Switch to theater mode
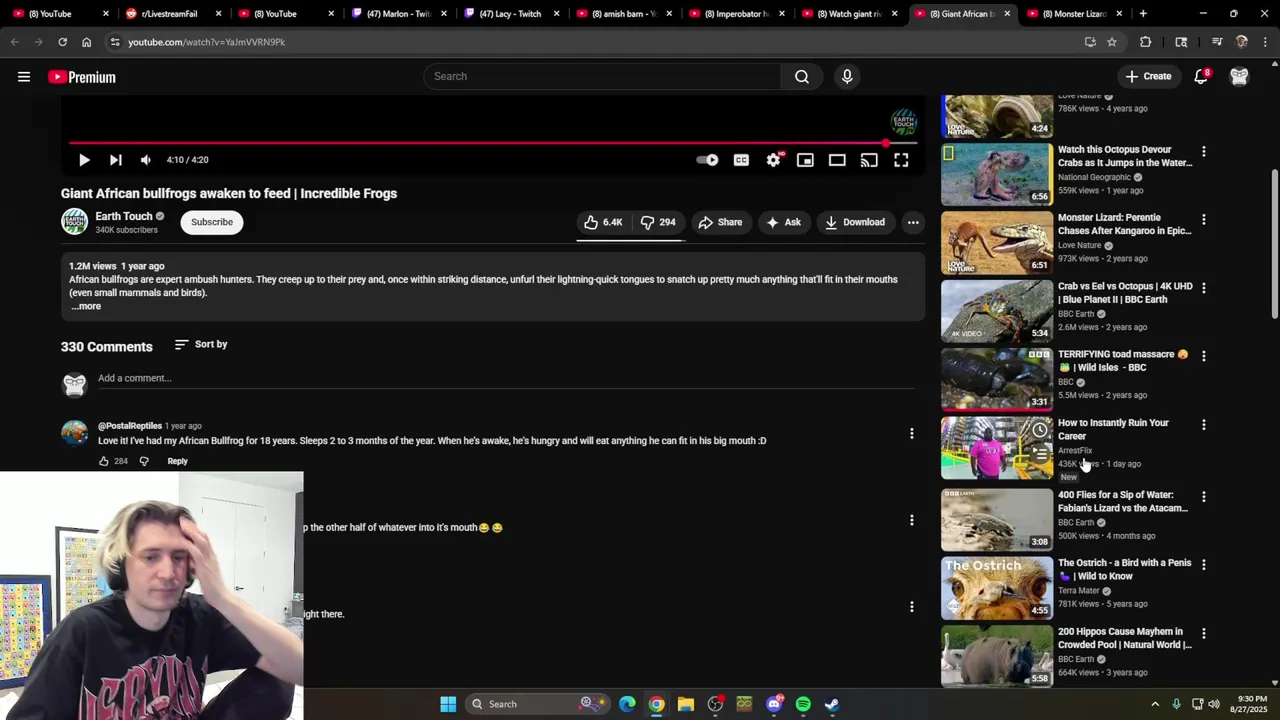 coord(837,160)
